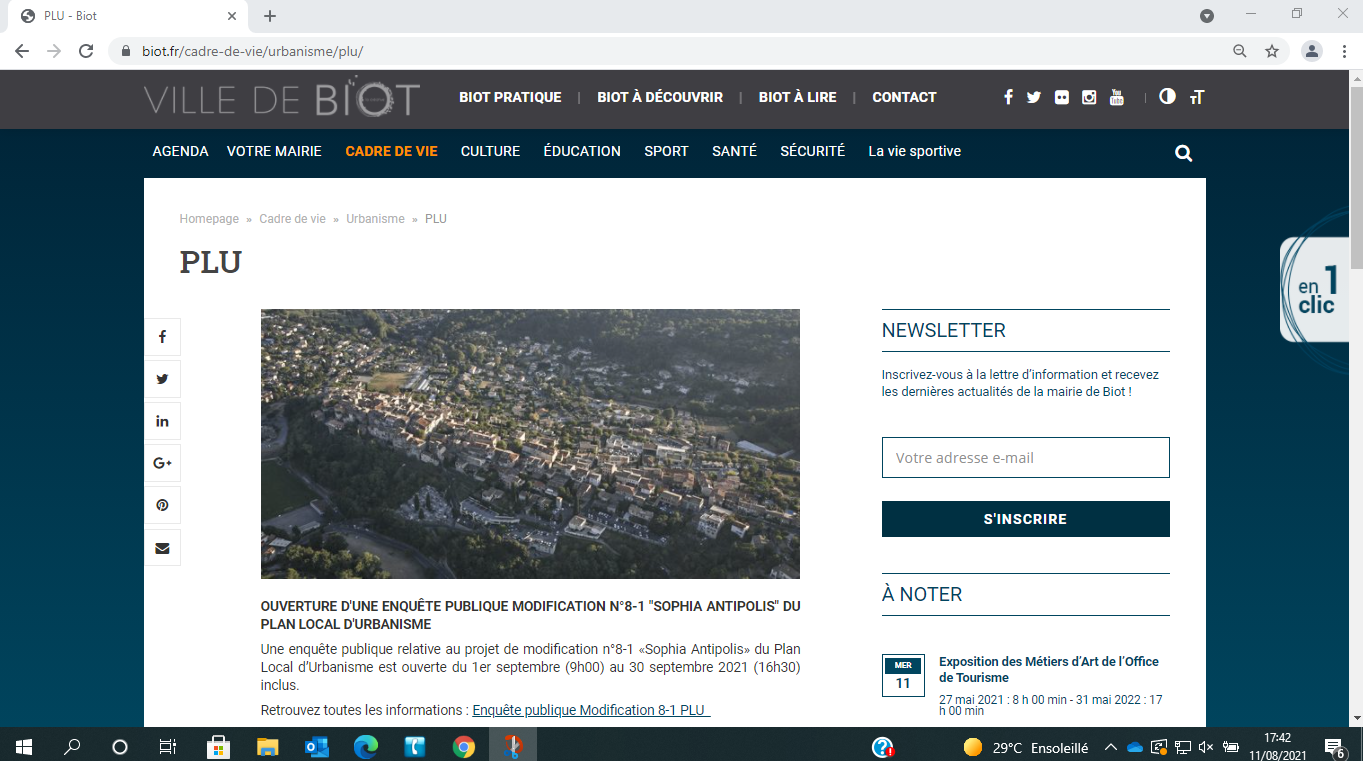Open the site's Facebook page from the header

pos(1008,97)
